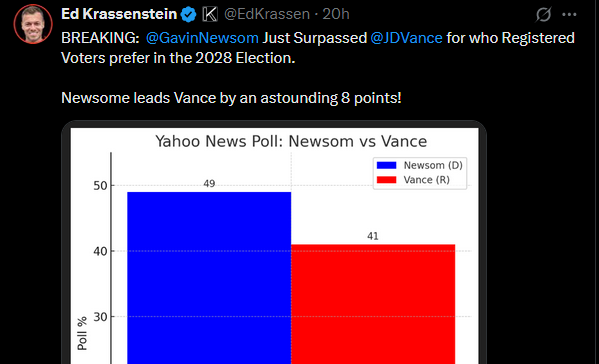Click the tweet text about 8 points
Viewport: 599px width, 364px height.
(231, 98)
